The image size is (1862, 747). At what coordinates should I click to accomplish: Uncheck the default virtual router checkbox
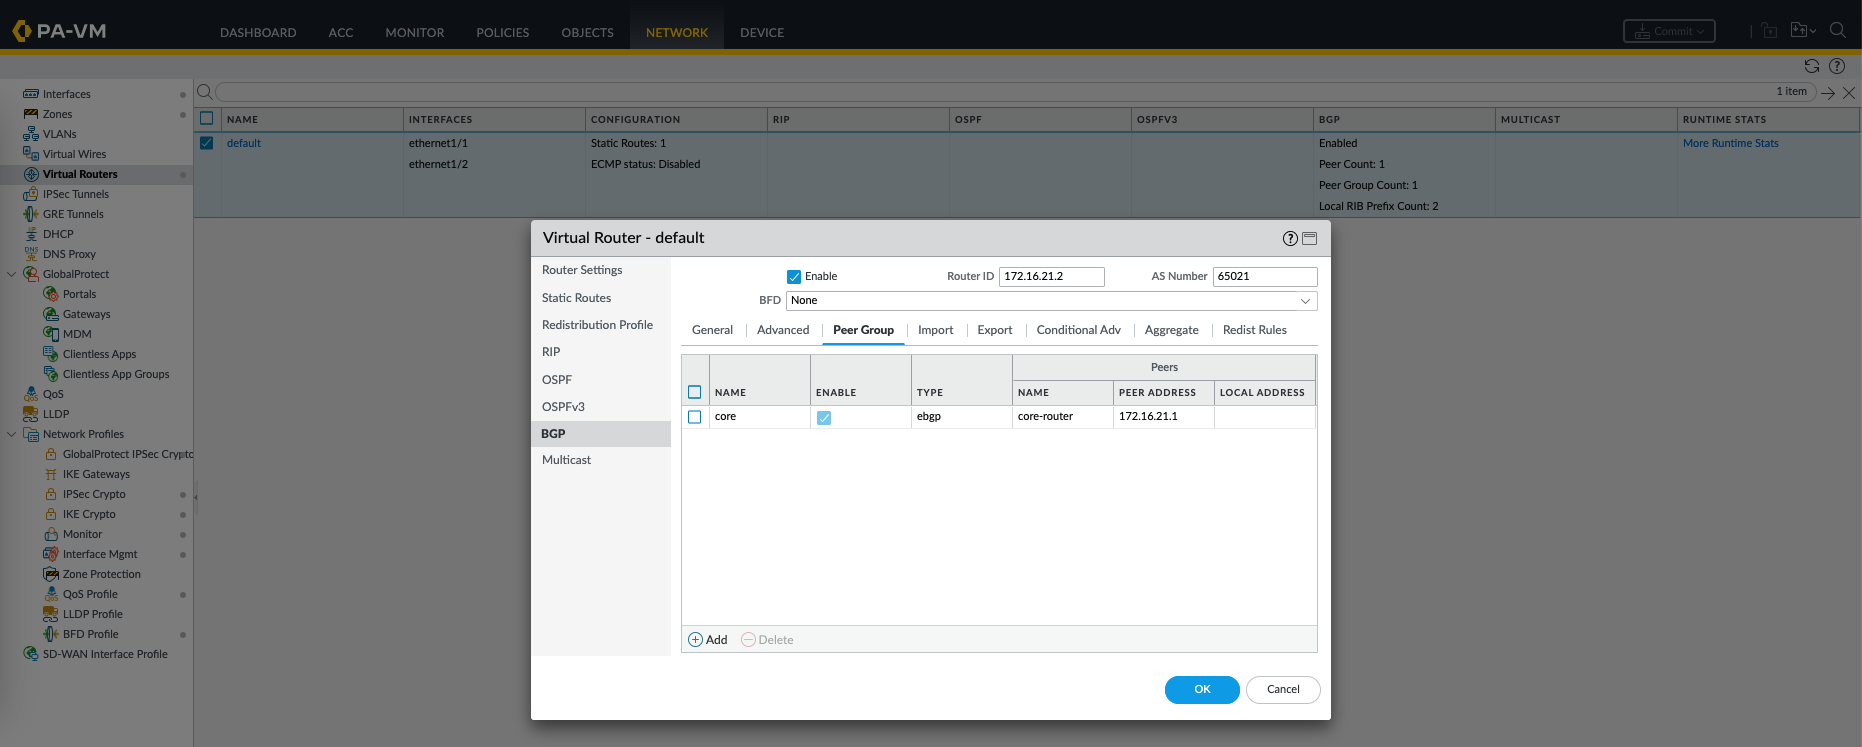tap(207, 143)
